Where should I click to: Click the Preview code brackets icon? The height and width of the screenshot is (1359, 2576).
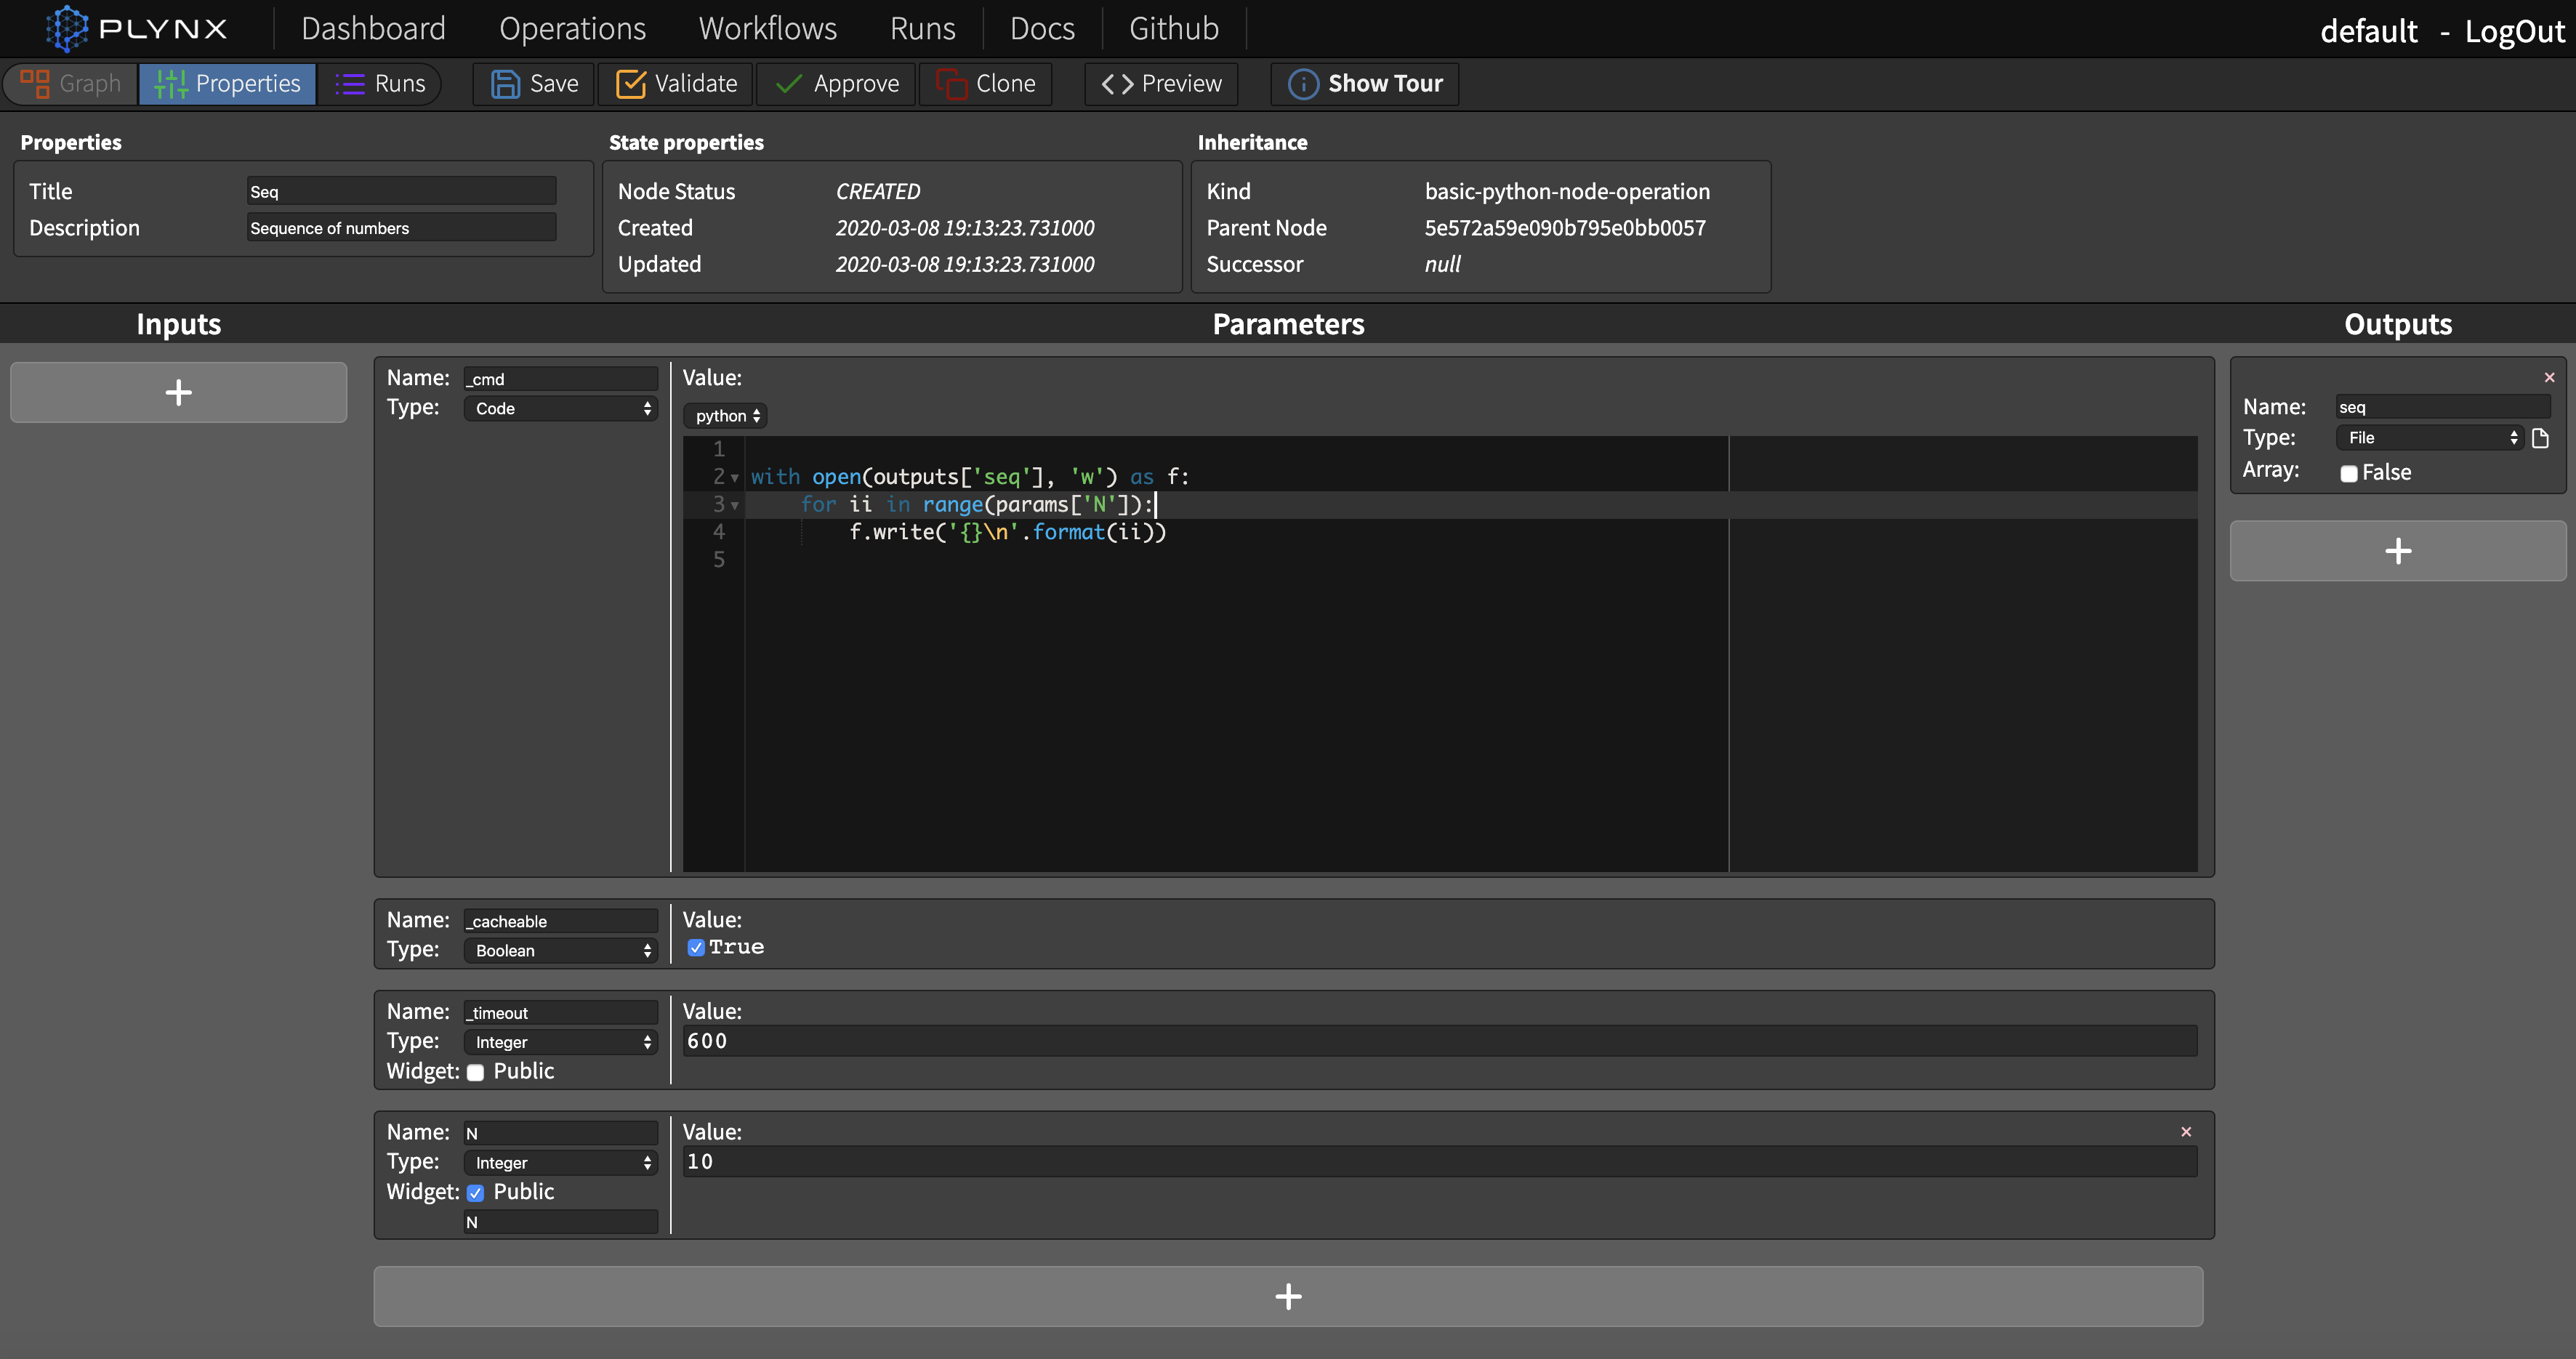click(1117, 84)
